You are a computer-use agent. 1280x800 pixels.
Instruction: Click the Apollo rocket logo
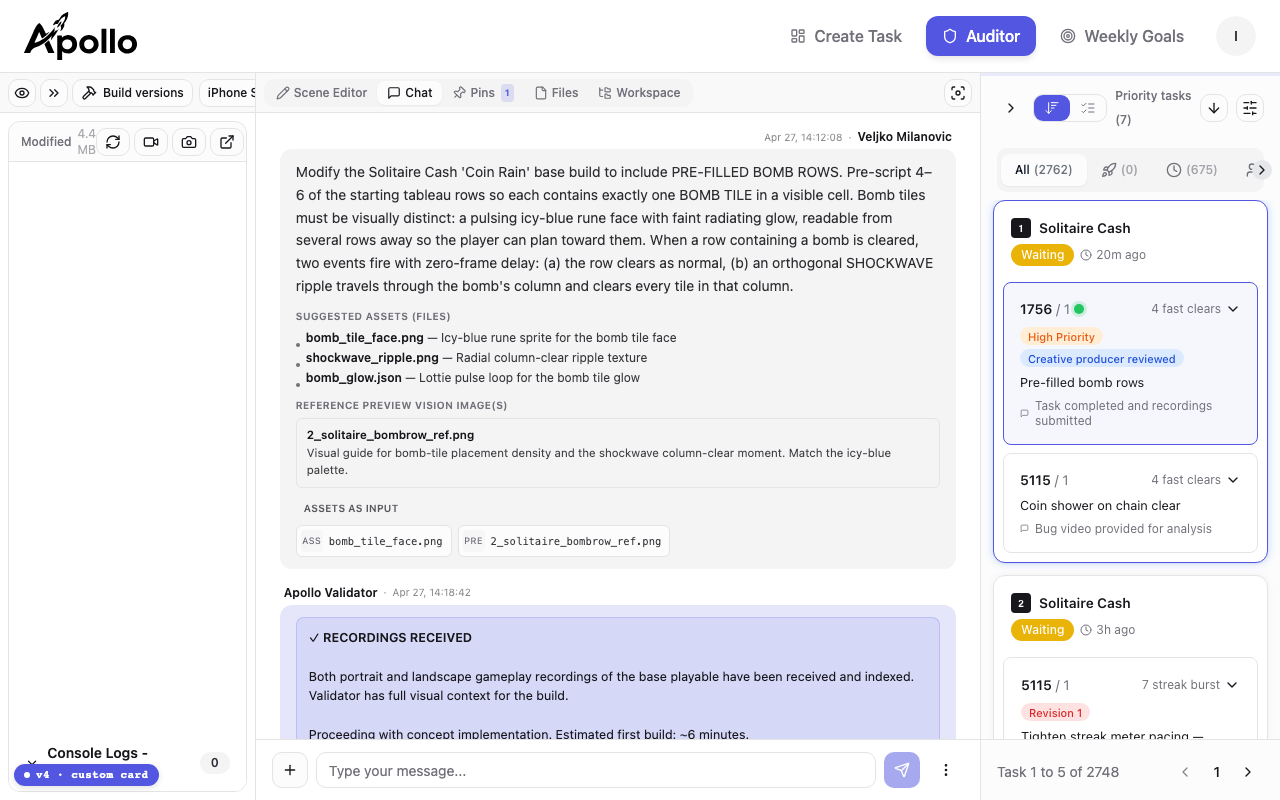point(80,36)
